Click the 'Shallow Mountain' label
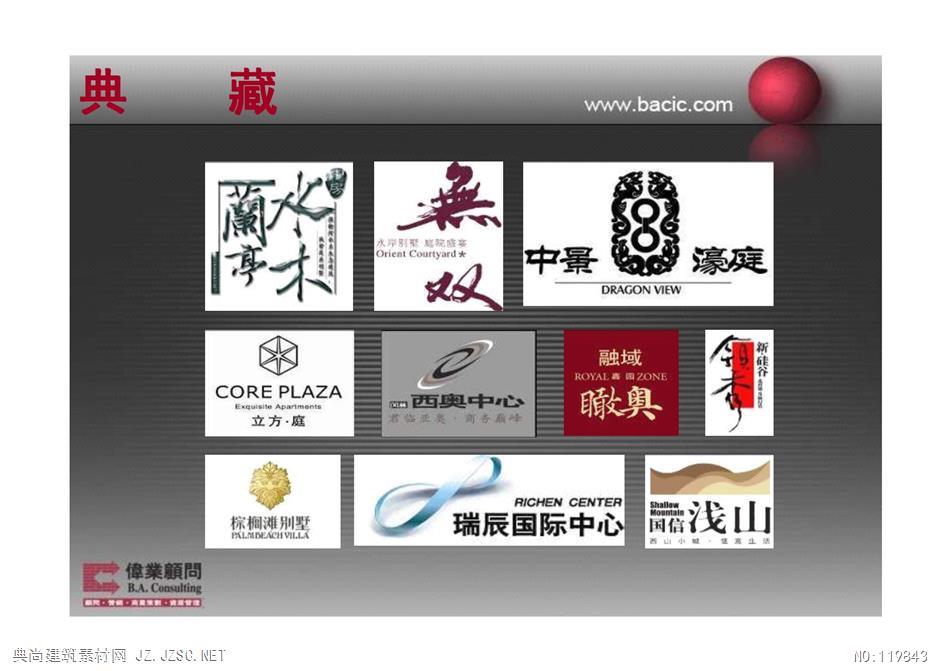 pyautogui.click(x=666, y=509)
